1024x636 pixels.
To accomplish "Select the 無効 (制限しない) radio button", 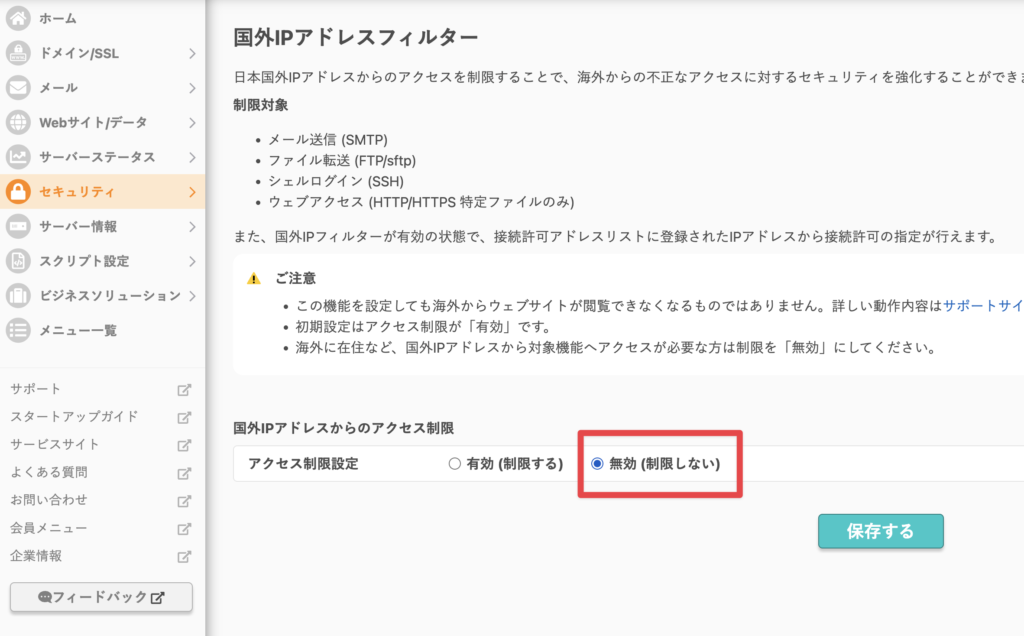I will 598,464.
